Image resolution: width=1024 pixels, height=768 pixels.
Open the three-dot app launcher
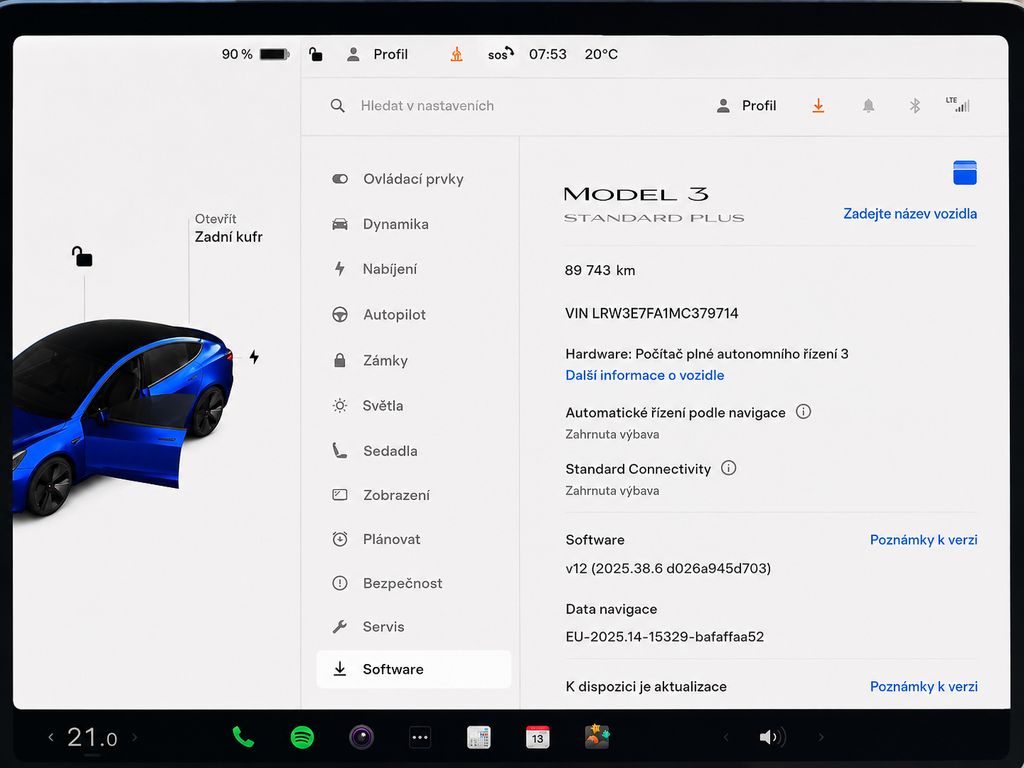[x=420, y=737]
